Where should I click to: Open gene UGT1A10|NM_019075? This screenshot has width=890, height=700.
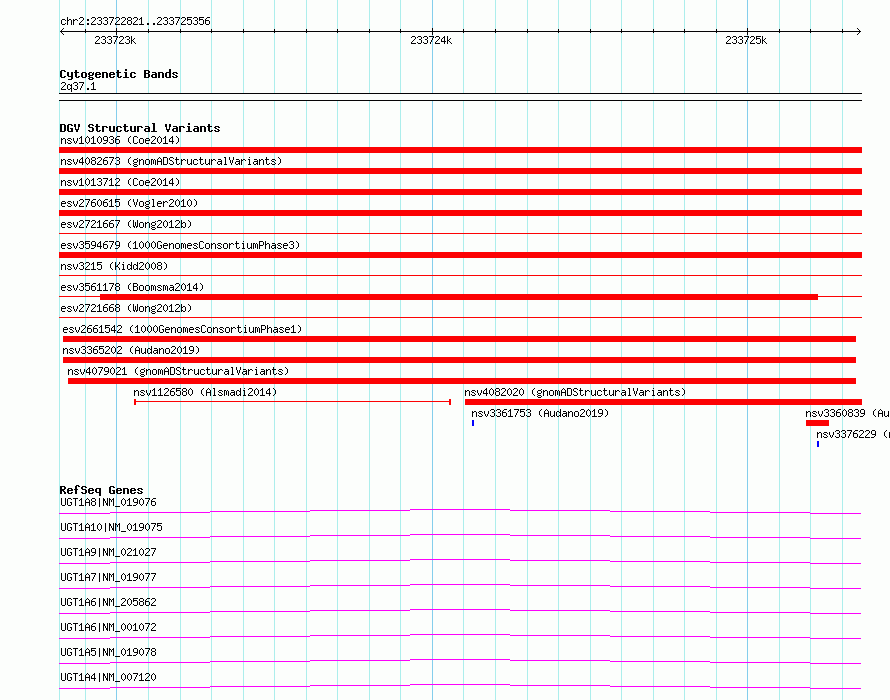tap(111, 527)
